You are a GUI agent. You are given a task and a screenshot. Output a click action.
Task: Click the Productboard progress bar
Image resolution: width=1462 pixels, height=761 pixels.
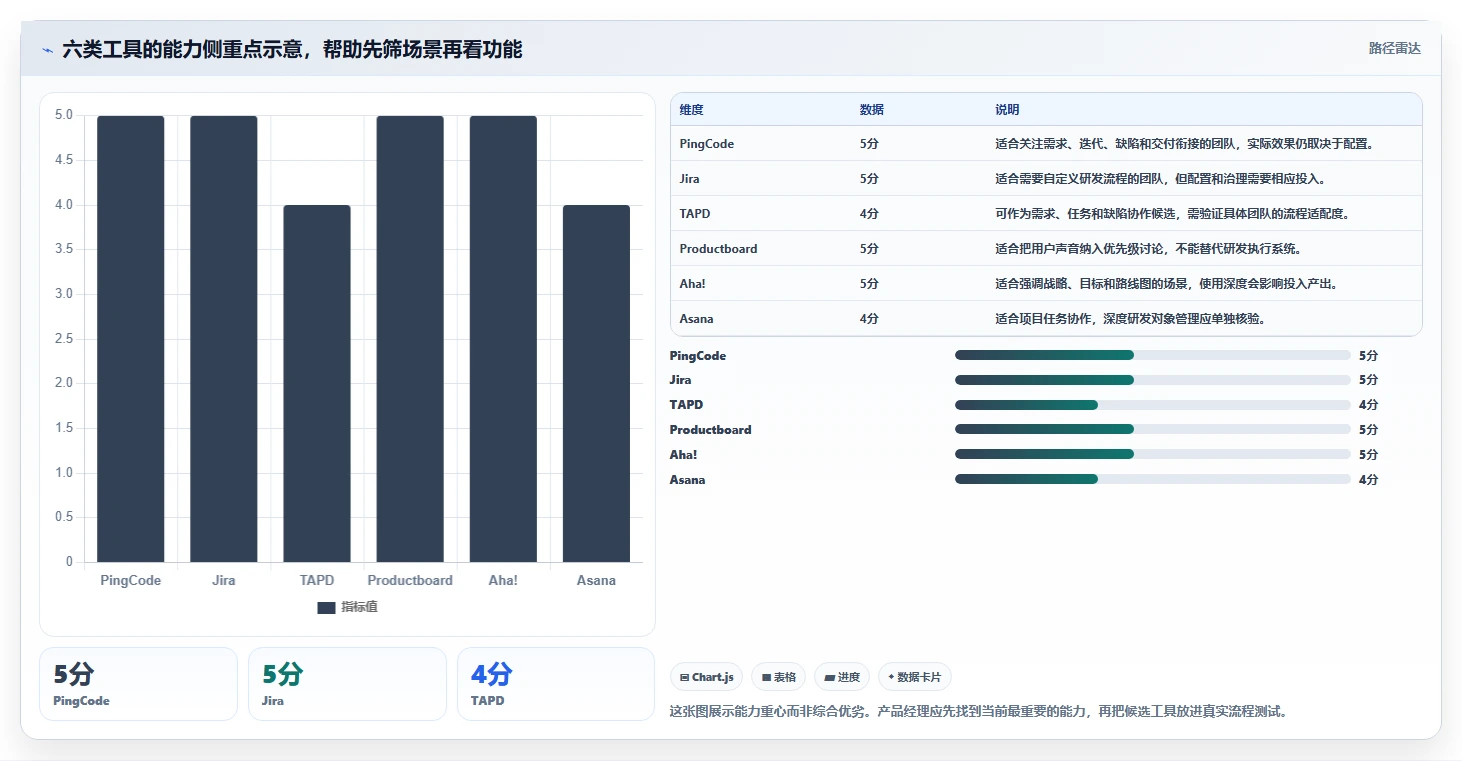point(1153,430)
